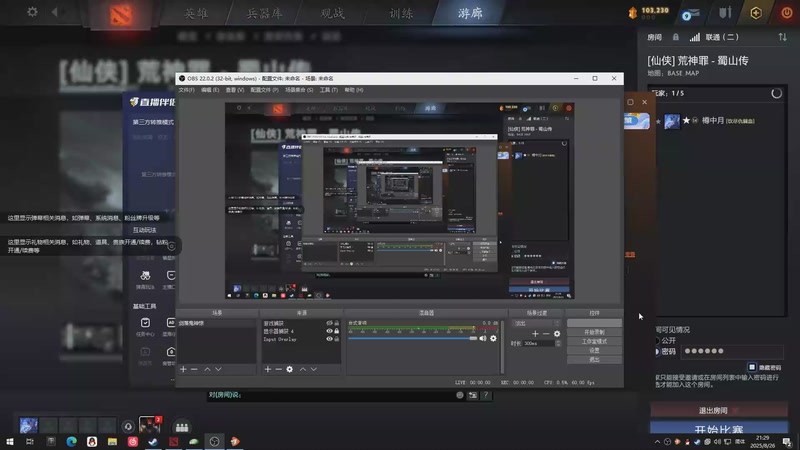The width and height of the screenshot is (800, 450).
Task: Click the lobby swap arrows icon
Action: (x=782, y=37)
